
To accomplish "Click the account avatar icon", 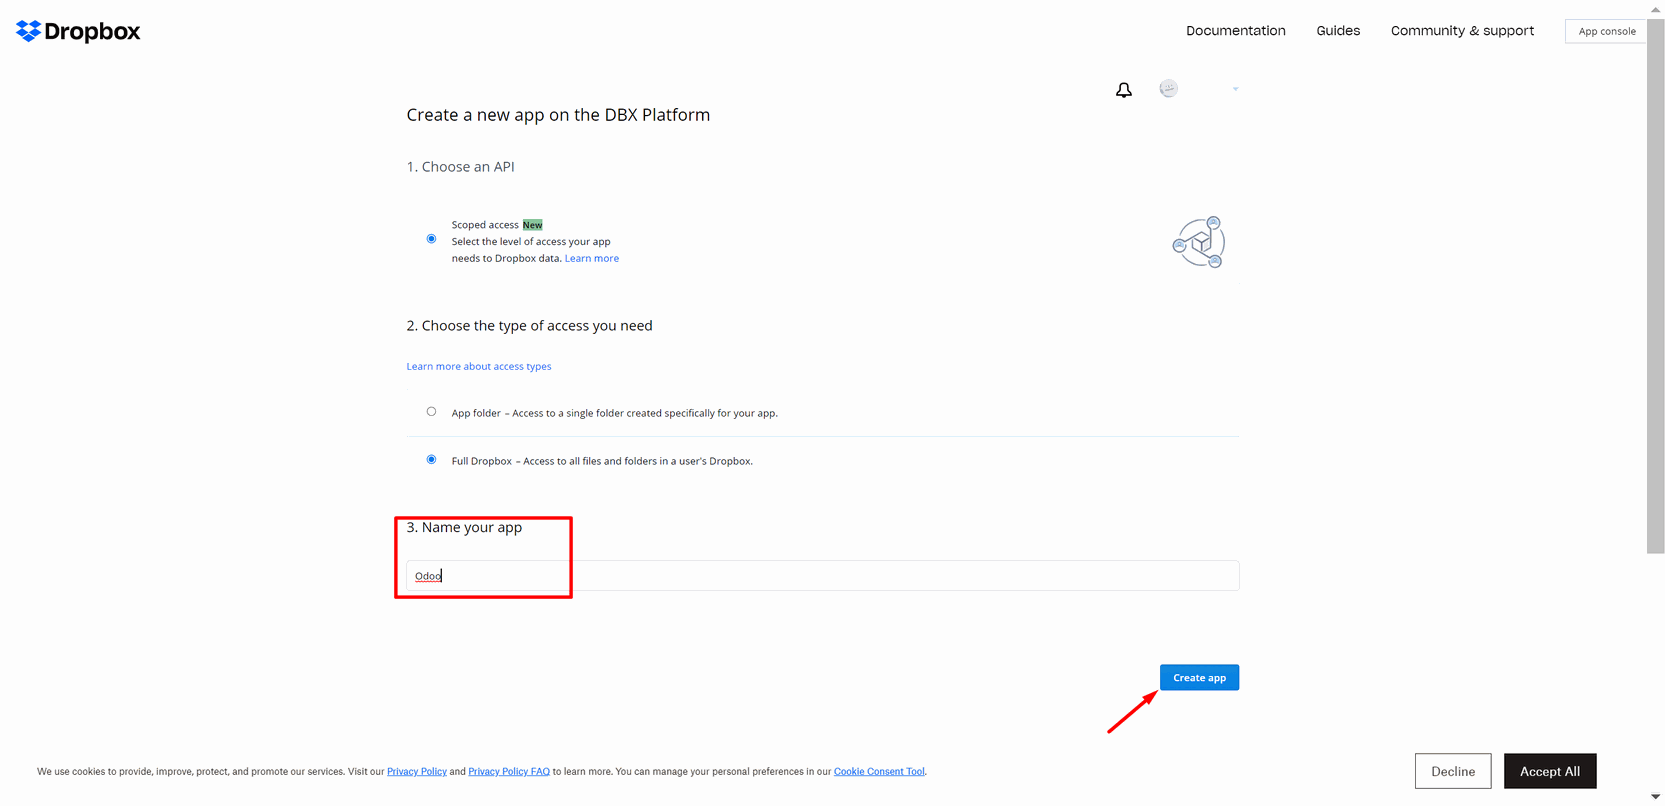I will coord(1168,89).
